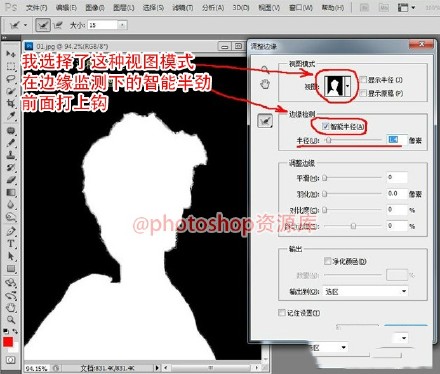Pick the Horizontal Type tool
Screen dimensions: 440x374
11,244
